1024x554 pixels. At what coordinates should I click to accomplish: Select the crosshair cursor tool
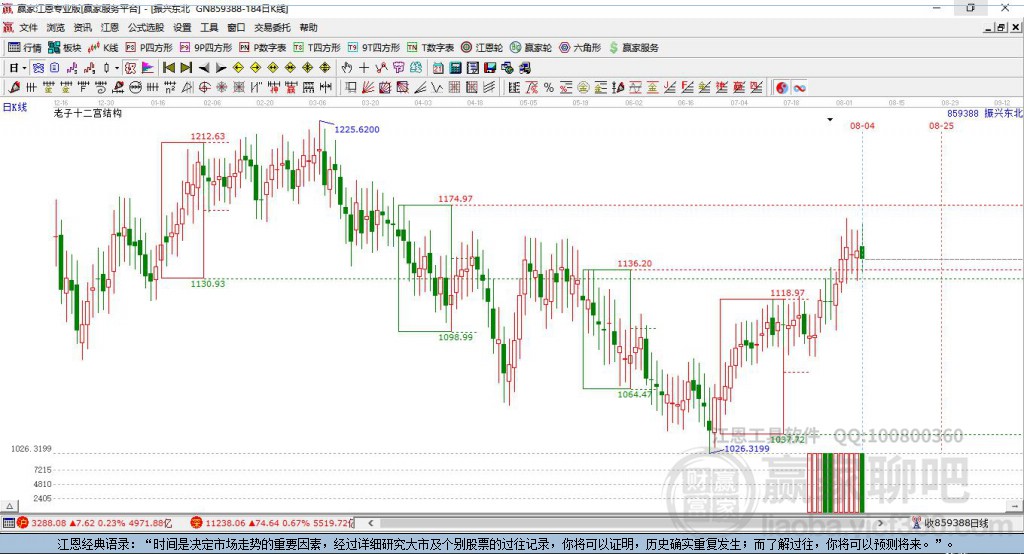(x=364, y=67)
